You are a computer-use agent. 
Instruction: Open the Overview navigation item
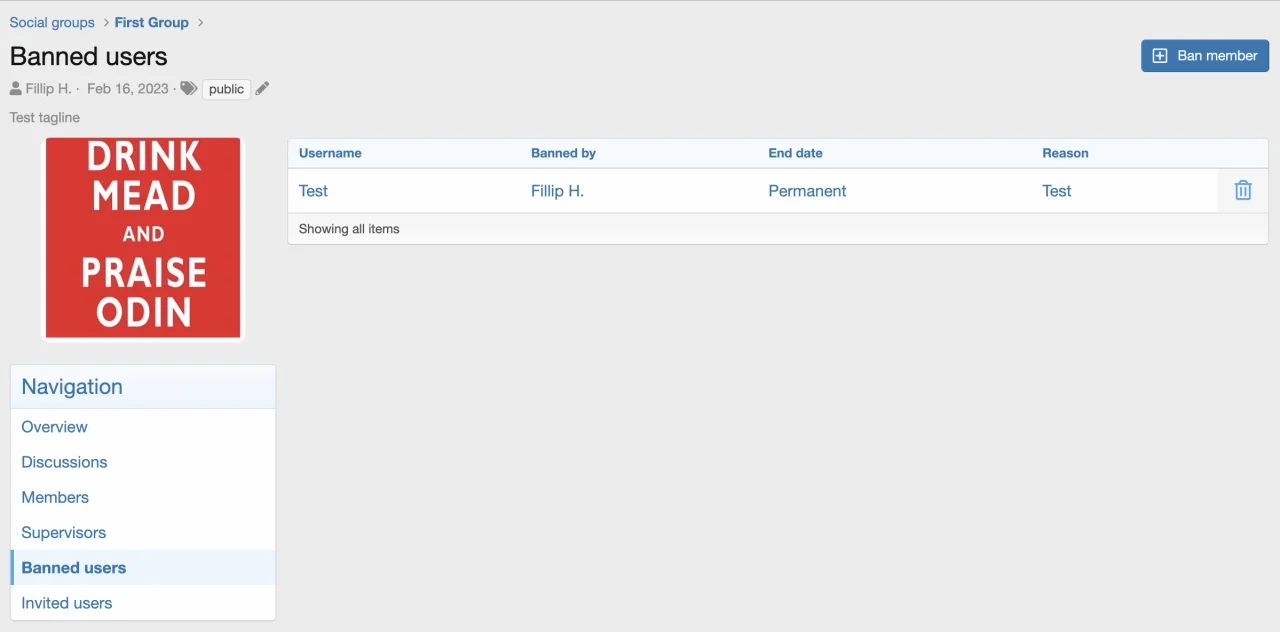[x=54, y=427]
